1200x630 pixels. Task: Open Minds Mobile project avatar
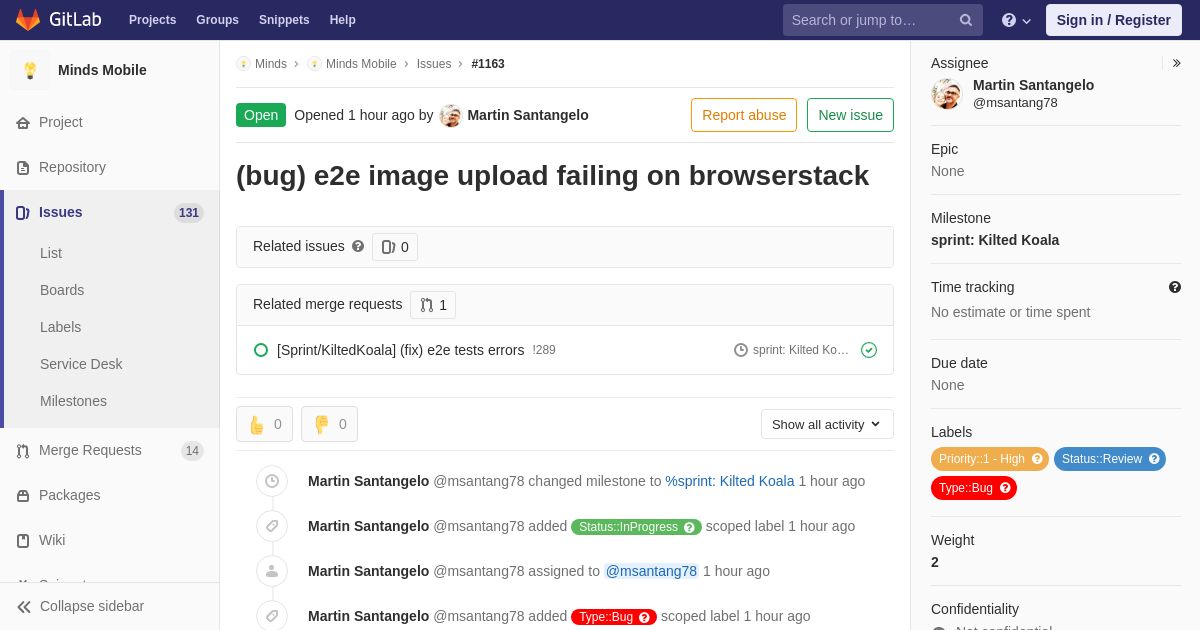[30, 70]
